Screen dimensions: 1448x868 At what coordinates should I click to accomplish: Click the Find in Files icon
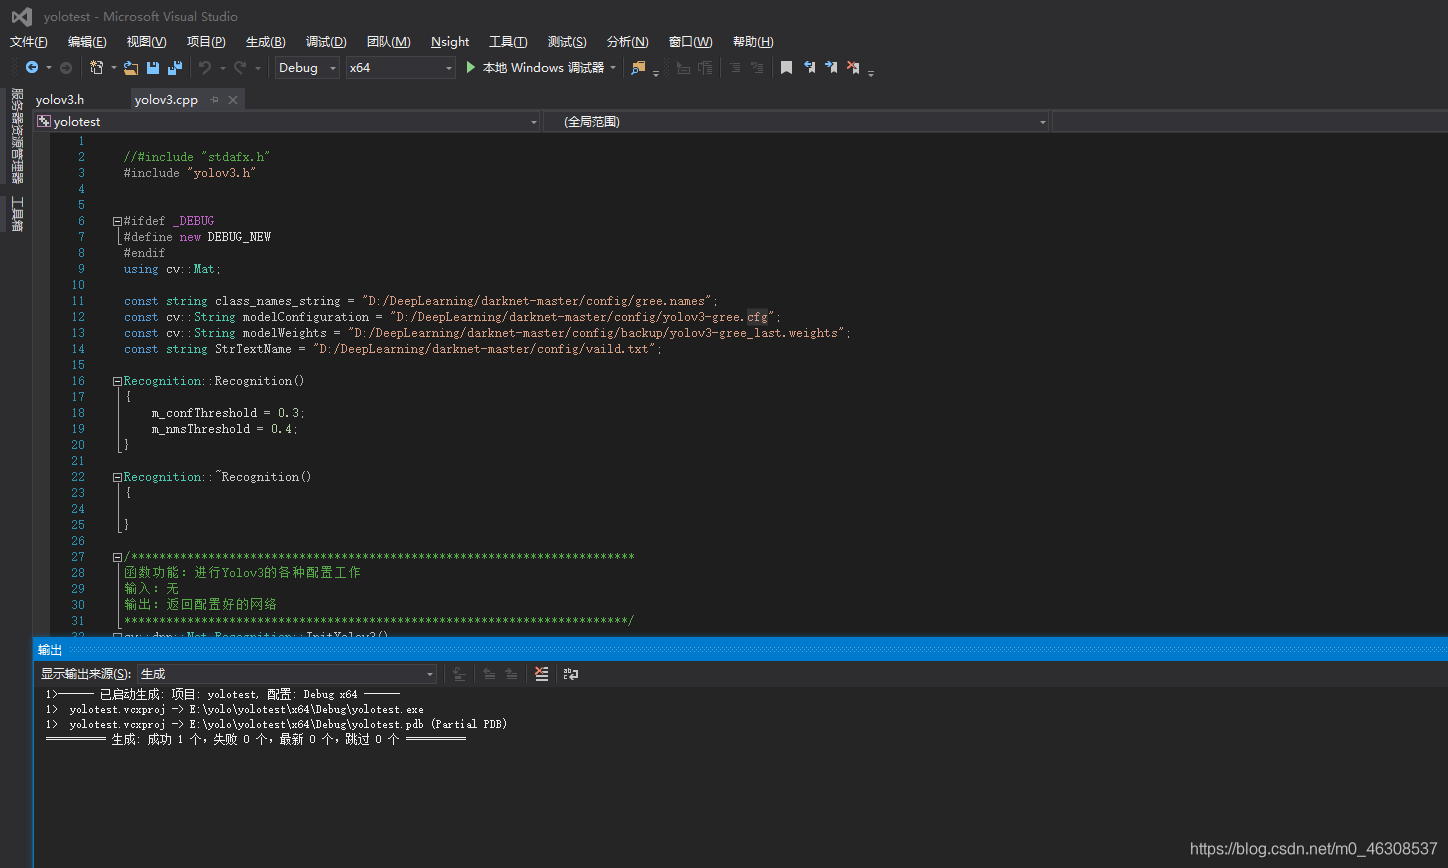(638, 68)
